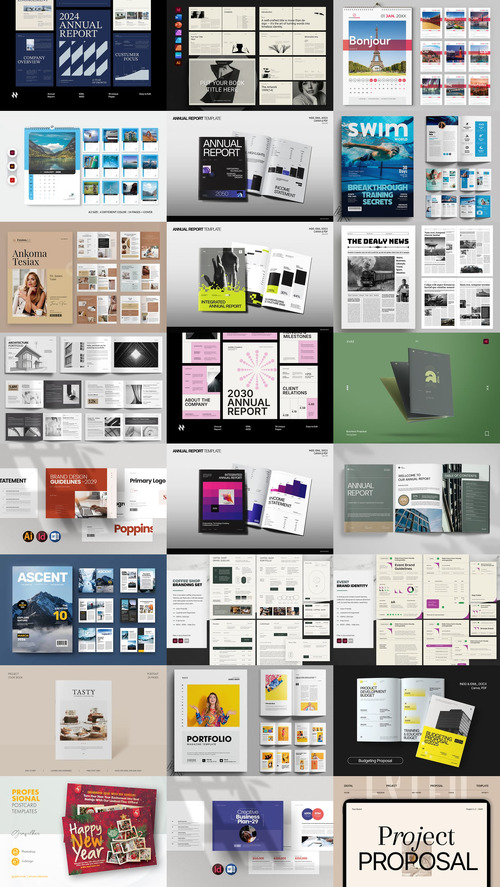Open The Dealy News newspaper template

(417, 277)
